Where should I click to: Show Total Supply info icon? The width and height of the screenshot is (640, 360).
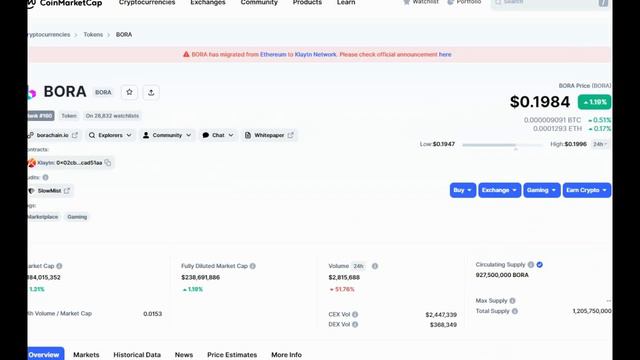515,311
